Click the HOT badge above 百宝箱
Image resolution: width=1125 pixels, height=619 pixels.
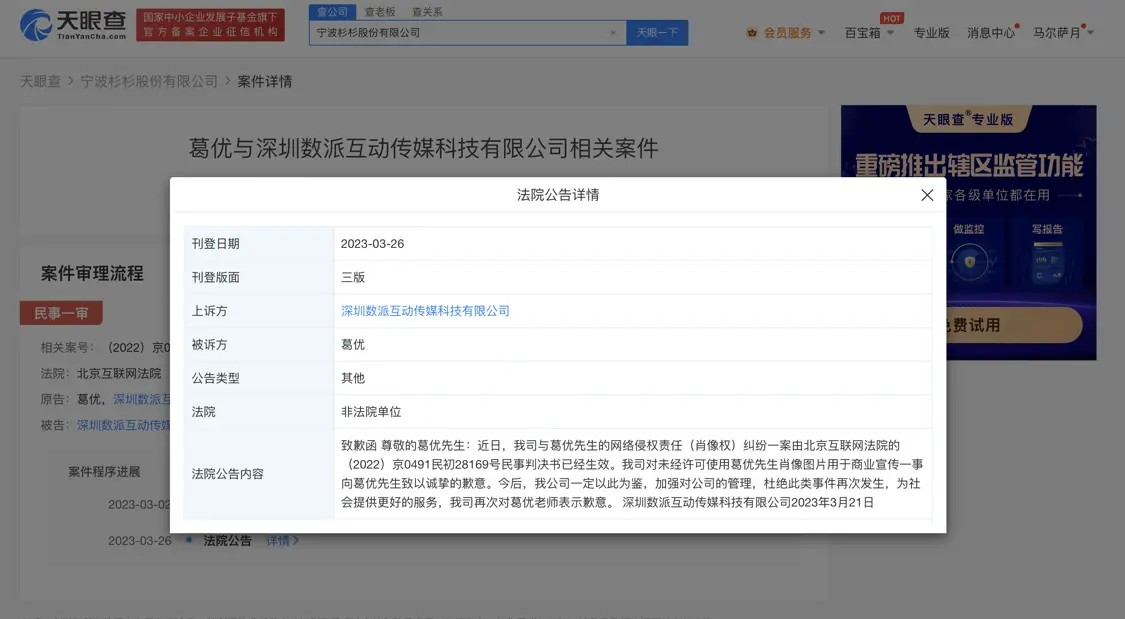[892, 19]
